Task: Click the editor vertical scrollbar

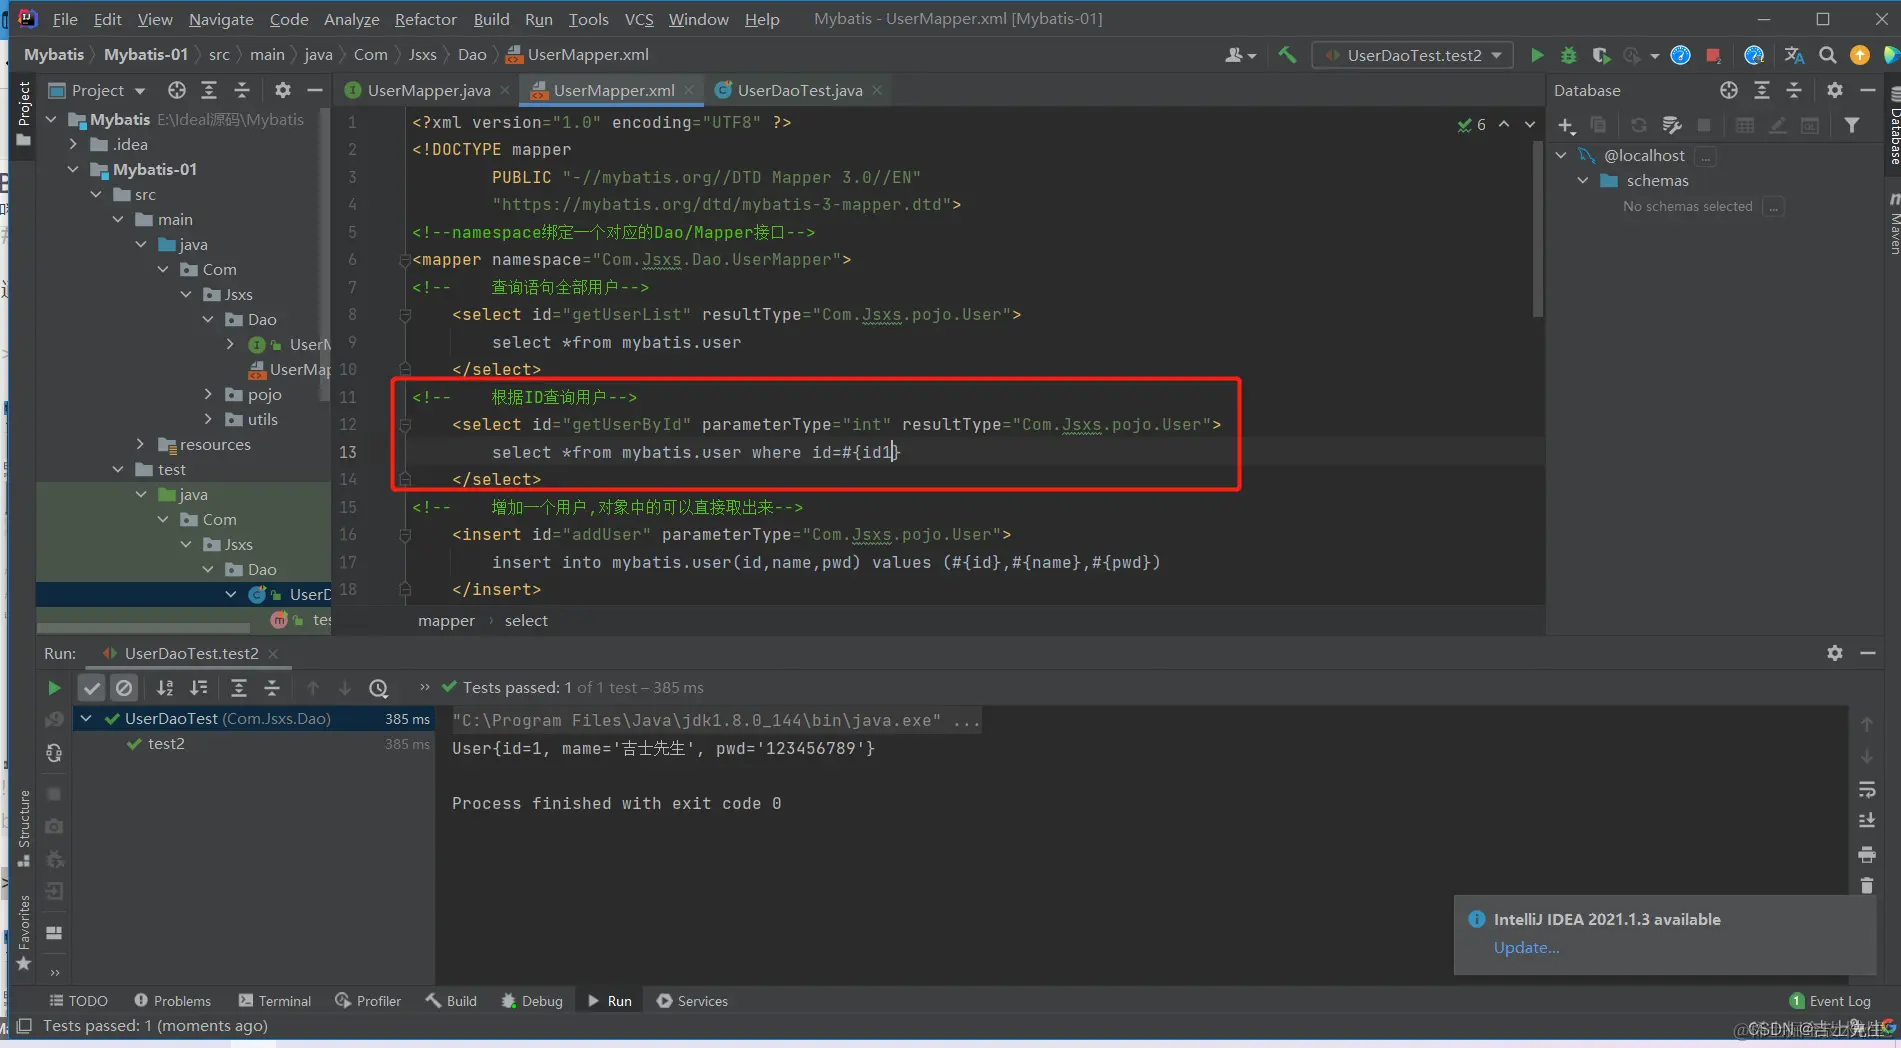Action: coord(1537,230)
